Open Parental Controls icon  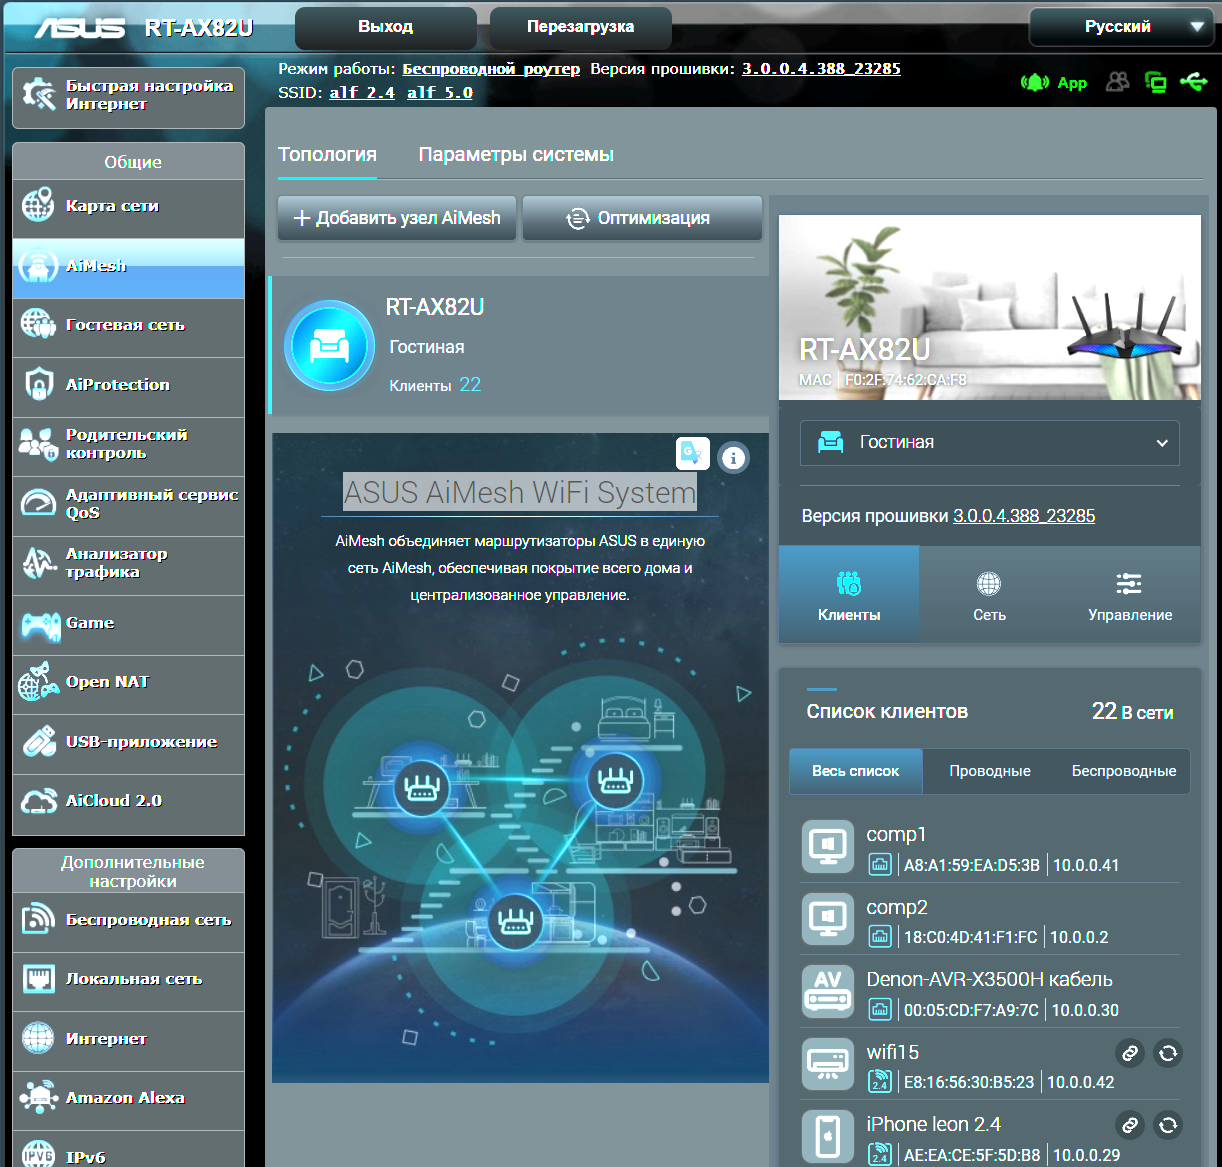[39, 444]
